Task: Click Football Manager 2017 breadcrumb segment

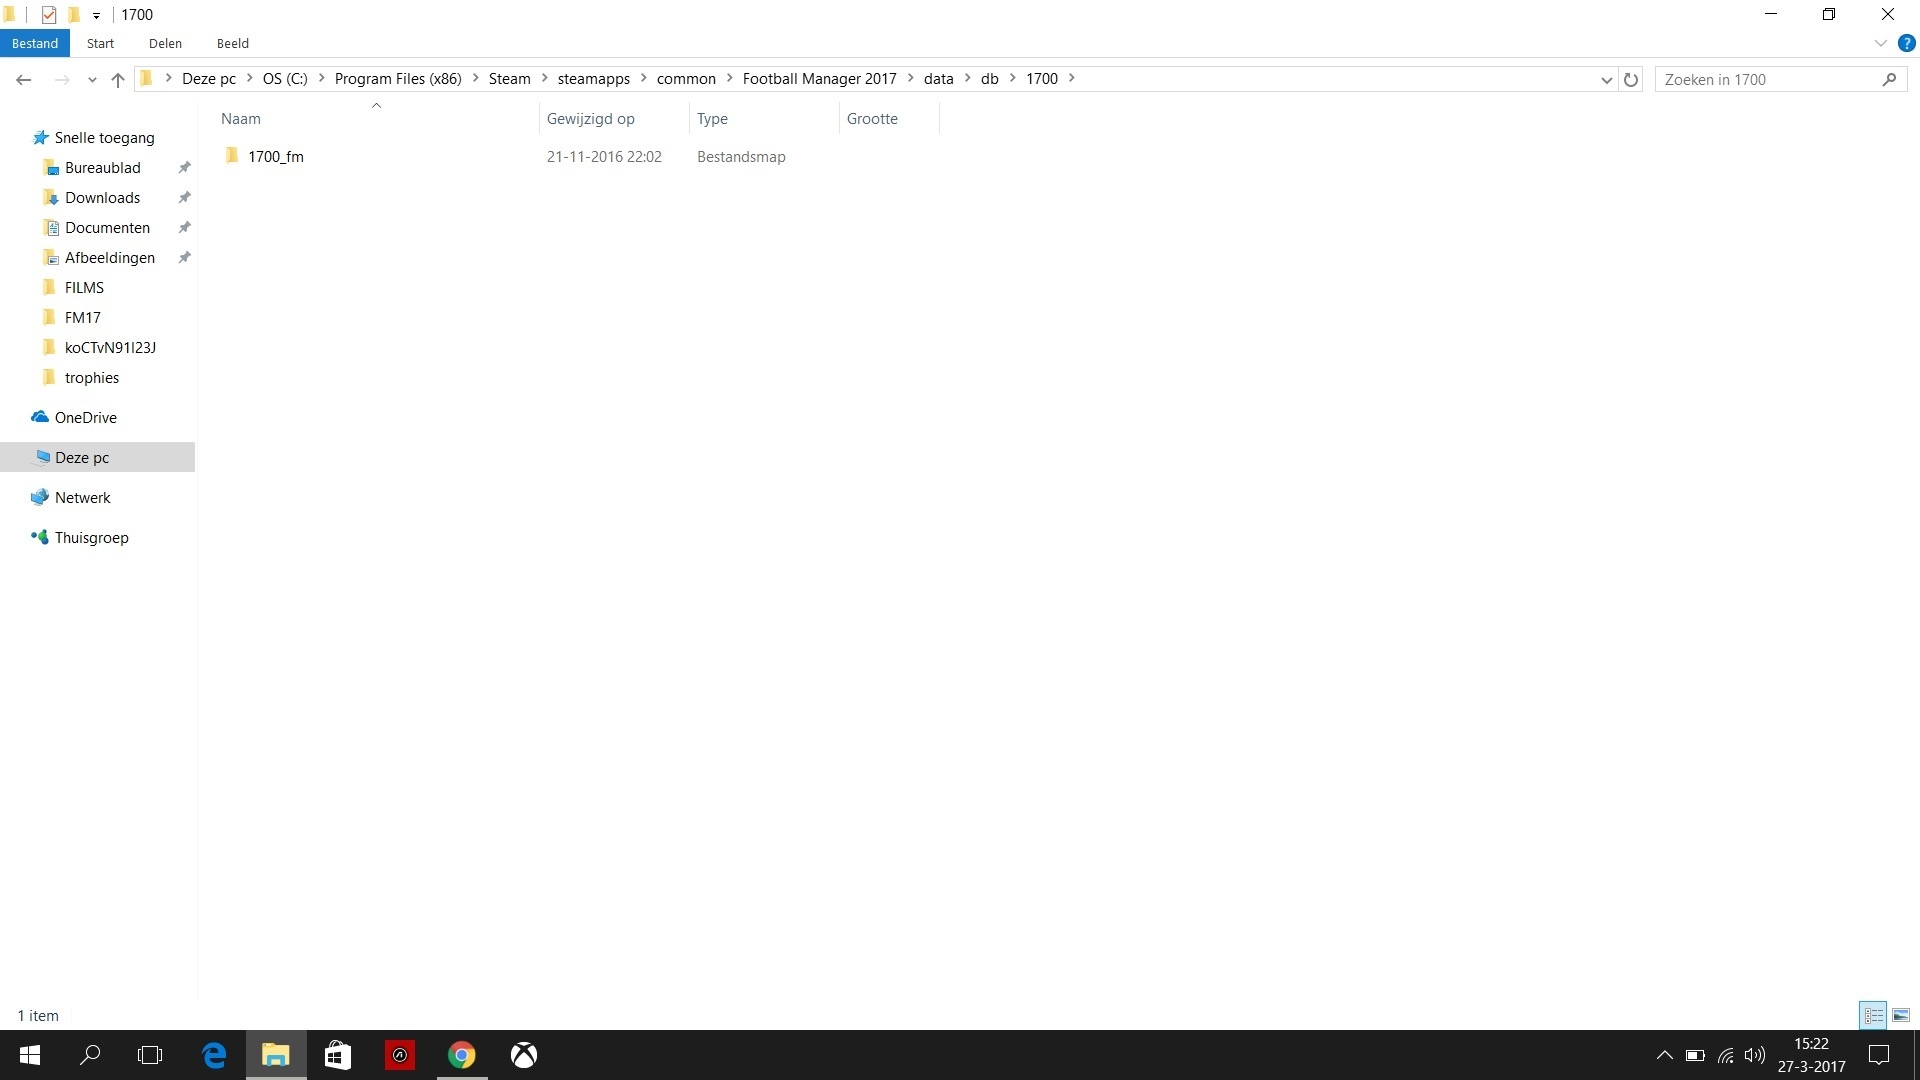Action: [819, 79]
